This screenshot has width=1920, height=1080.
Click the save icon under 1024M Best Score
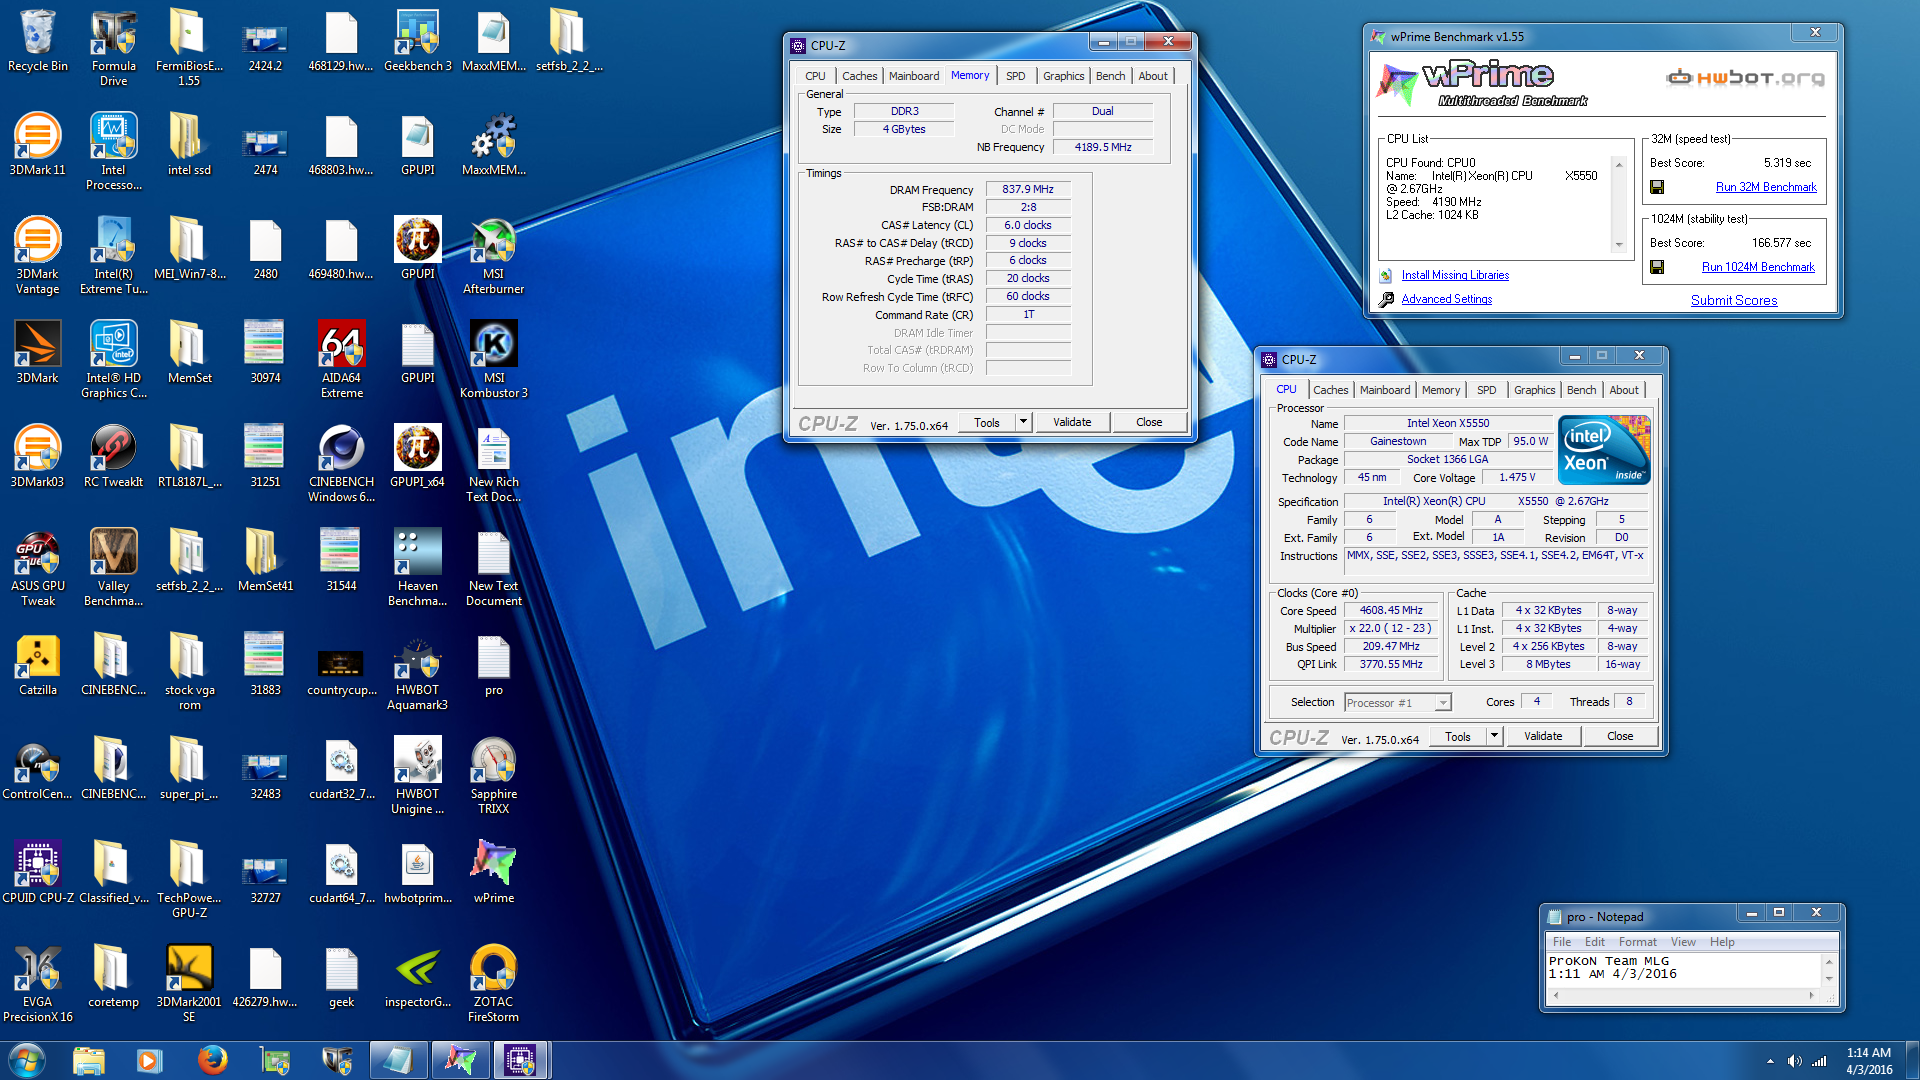pyautogui.click(x=1657, y=267)
